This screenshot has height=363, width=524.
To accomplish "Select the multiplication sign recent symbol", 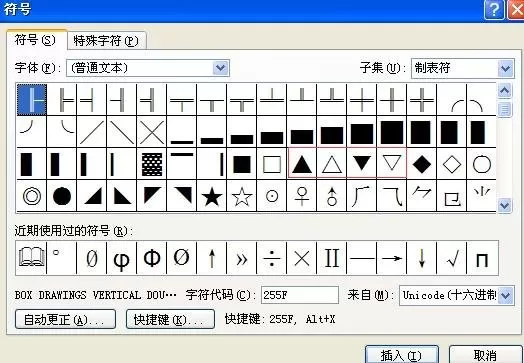I will (x=302, y=258).
